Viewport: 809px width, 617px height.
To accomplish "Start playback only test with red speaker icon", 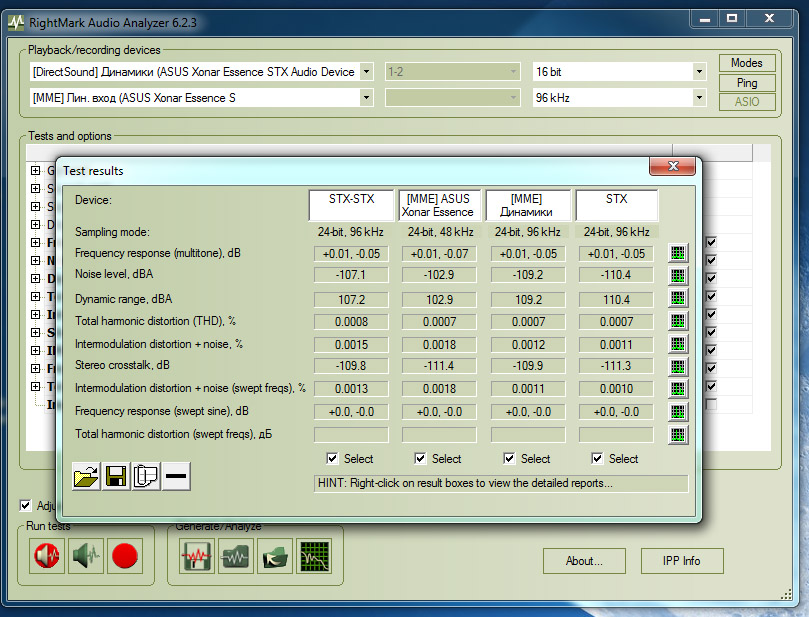I will [46, 556].
